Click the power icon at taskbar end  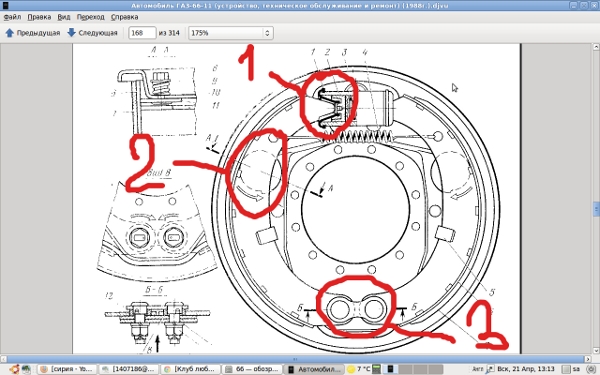click(x=591, y=369)
